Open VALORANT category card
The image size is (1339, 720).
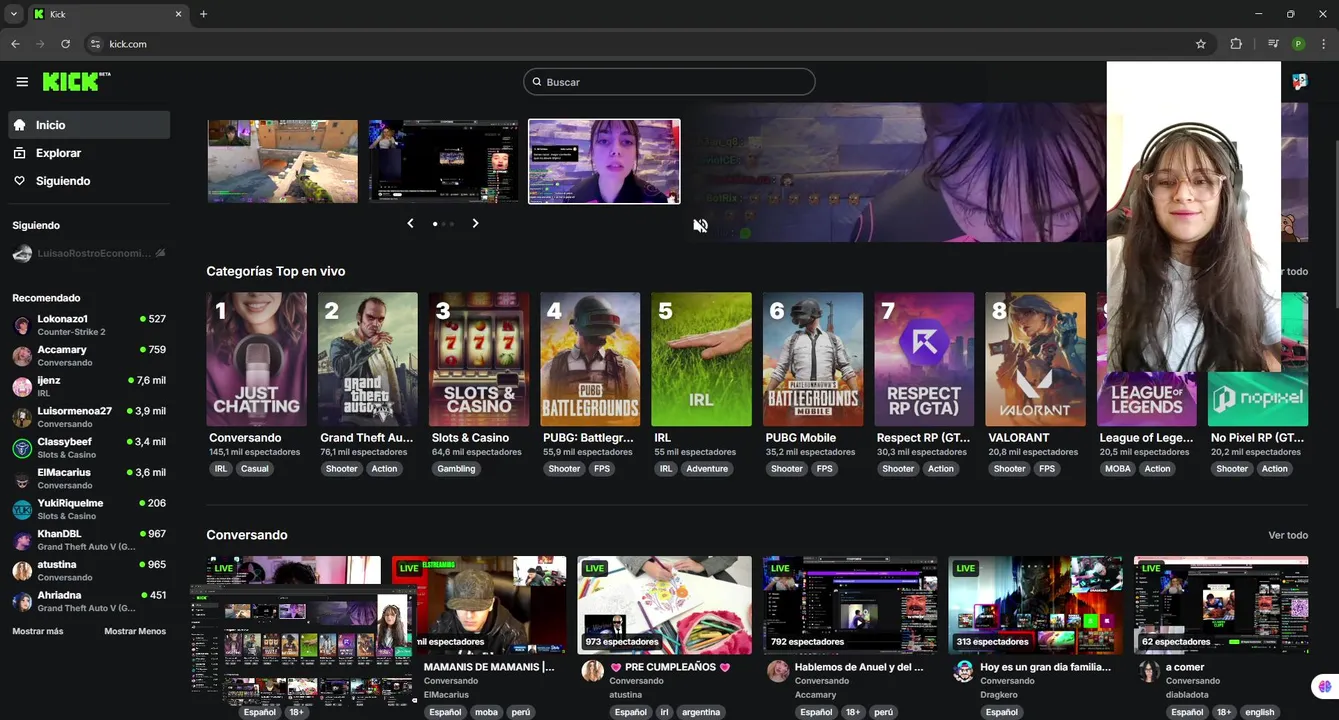[x=1035, y=359]
